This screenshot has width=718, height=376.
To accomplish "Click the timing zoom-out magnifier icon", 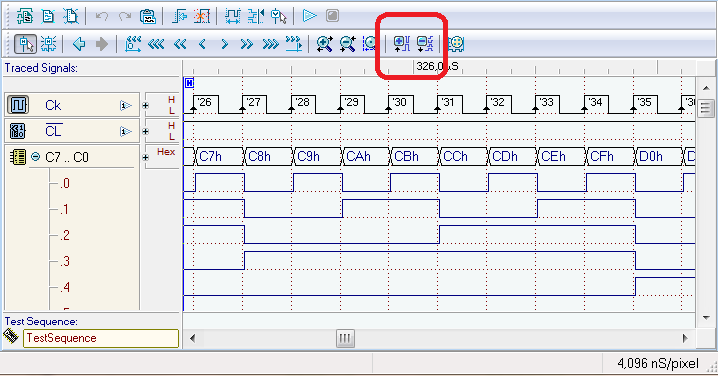I will [x=348, y=44].
